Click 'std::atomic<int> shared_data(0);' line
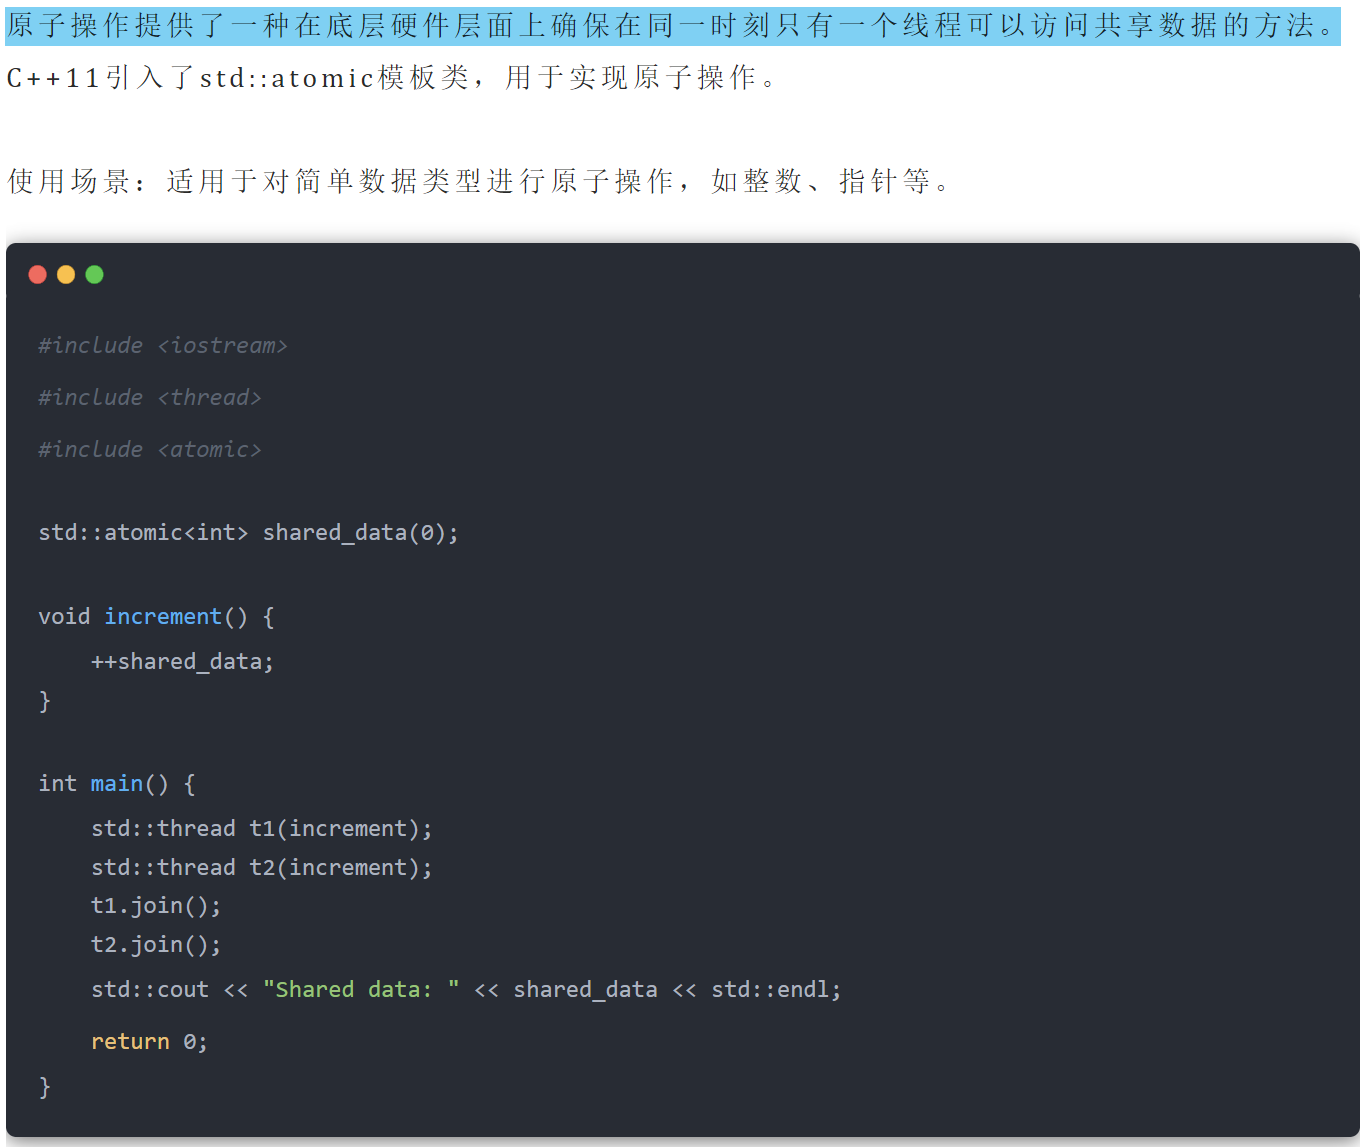 pos(248,532)
